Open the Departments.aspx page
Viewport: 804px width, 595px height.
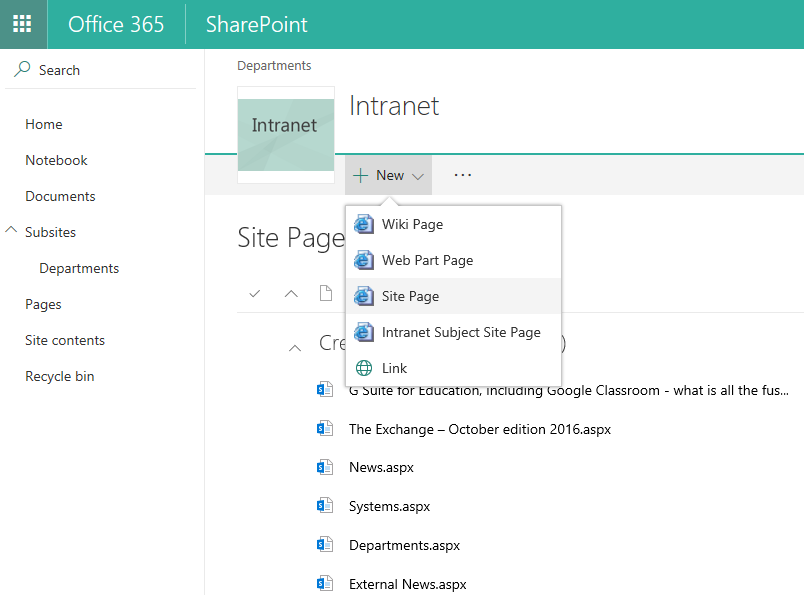(404, 545)
